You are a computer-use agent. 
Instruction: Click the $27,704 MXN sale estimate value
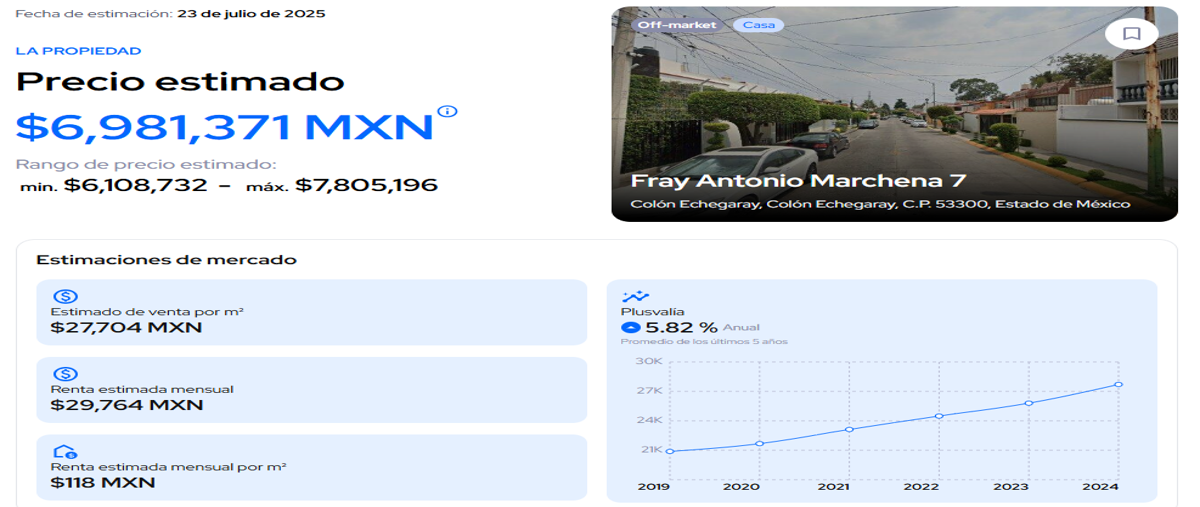pyautogui.click(x=126, y=327)
